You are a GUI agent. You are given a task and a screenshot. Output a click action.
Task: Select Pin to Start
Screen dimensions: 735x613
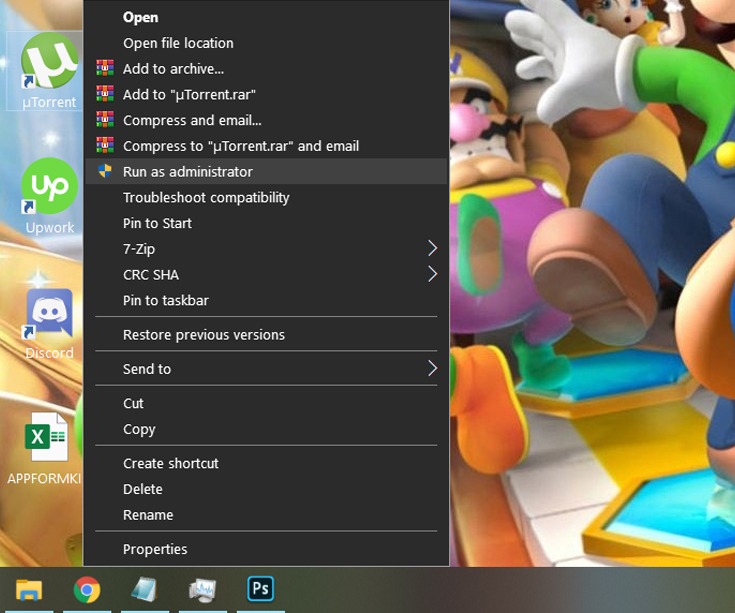pyautogui.click(x=266, y=223)
